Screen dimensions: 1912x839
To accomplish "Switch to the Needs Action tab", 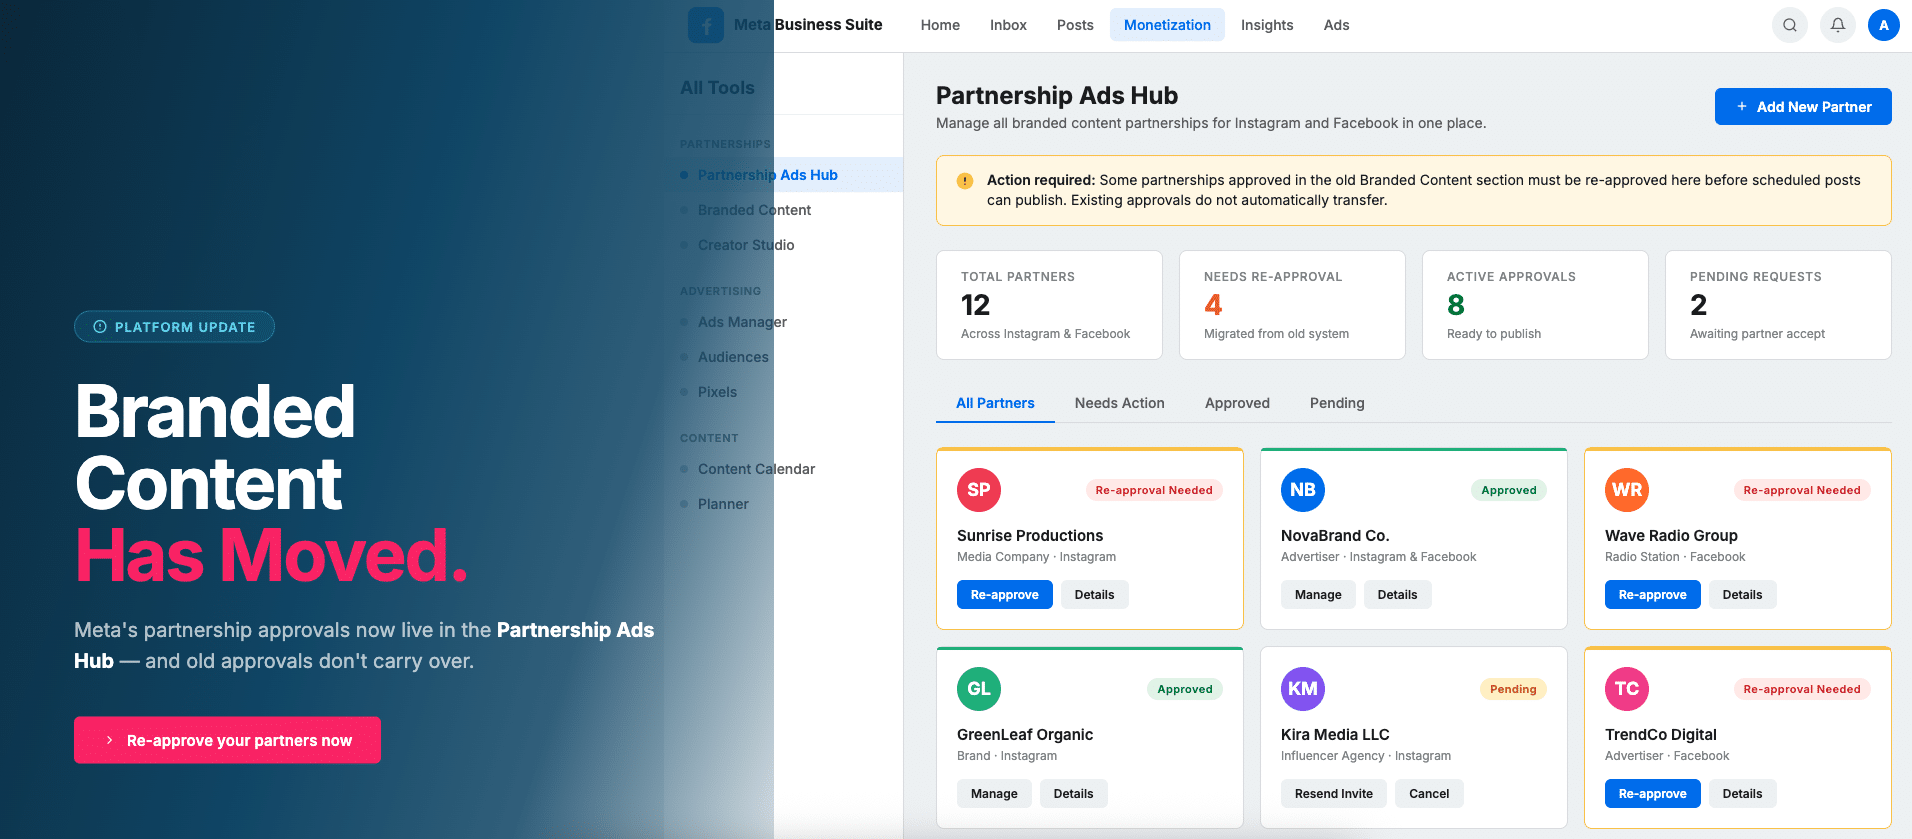I will tap(1119, 403).
